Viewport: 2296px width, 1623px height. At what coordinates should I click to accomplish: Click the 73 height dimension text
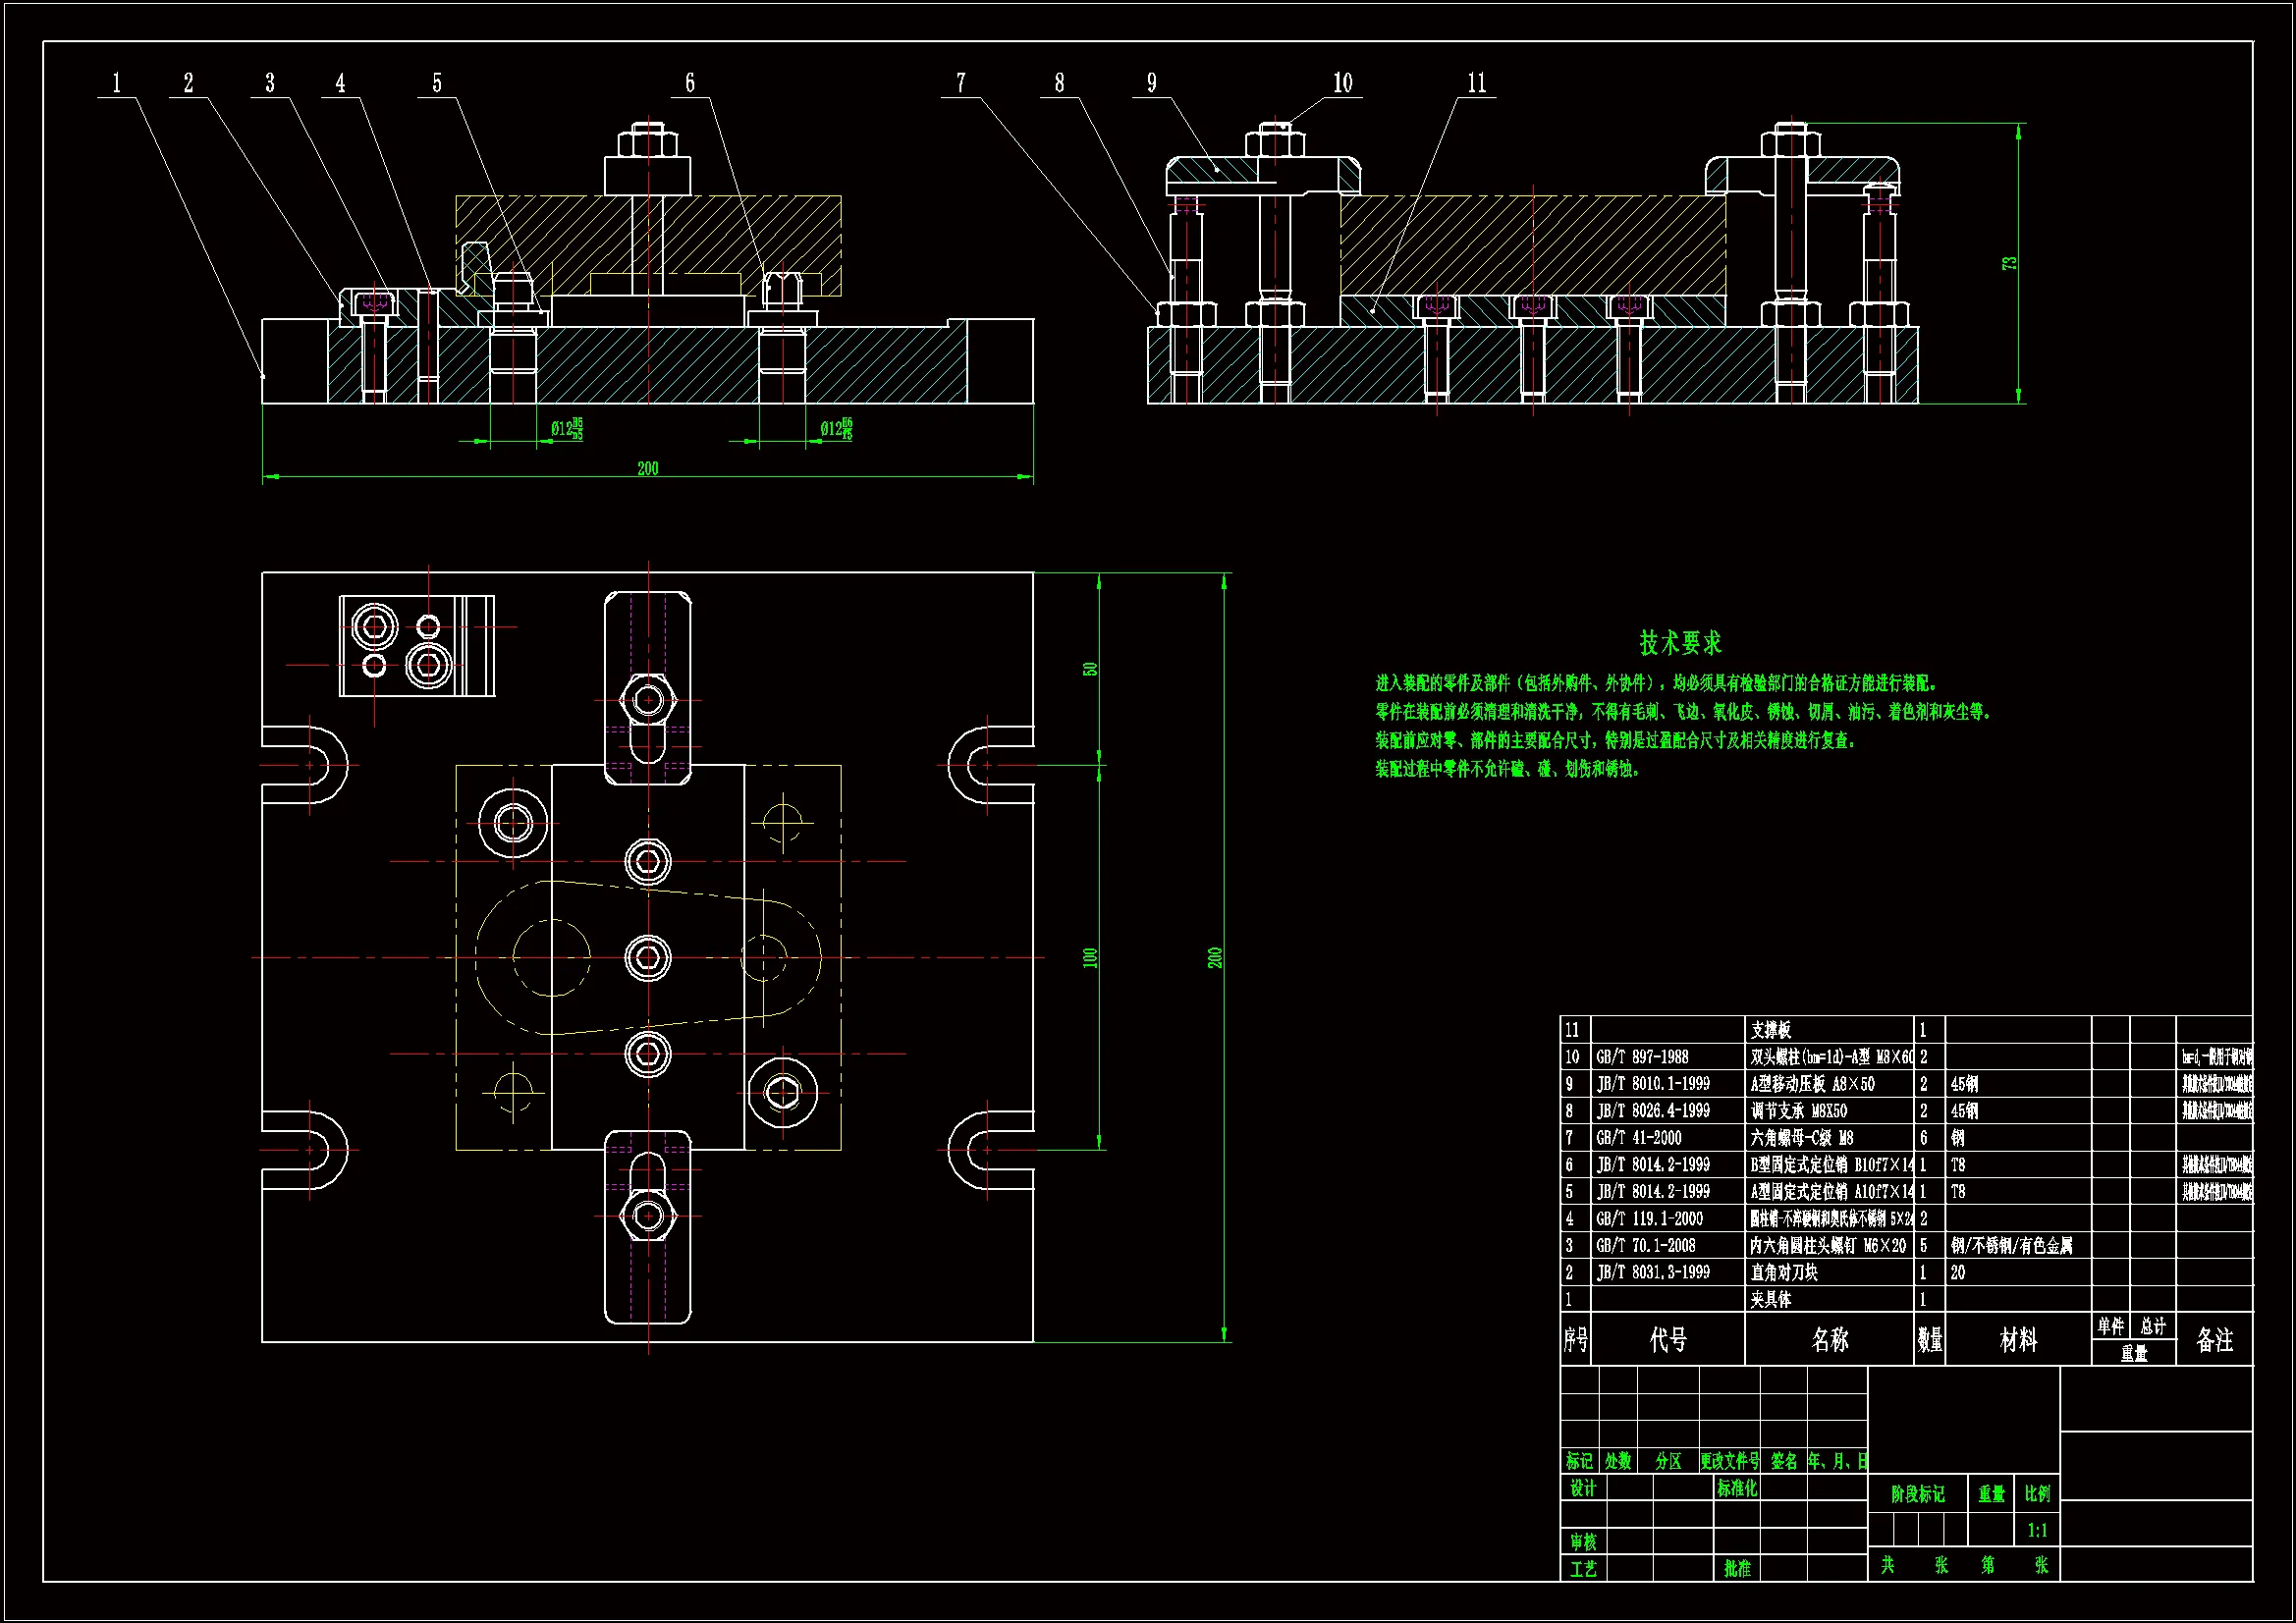[x=2009, y=263]
